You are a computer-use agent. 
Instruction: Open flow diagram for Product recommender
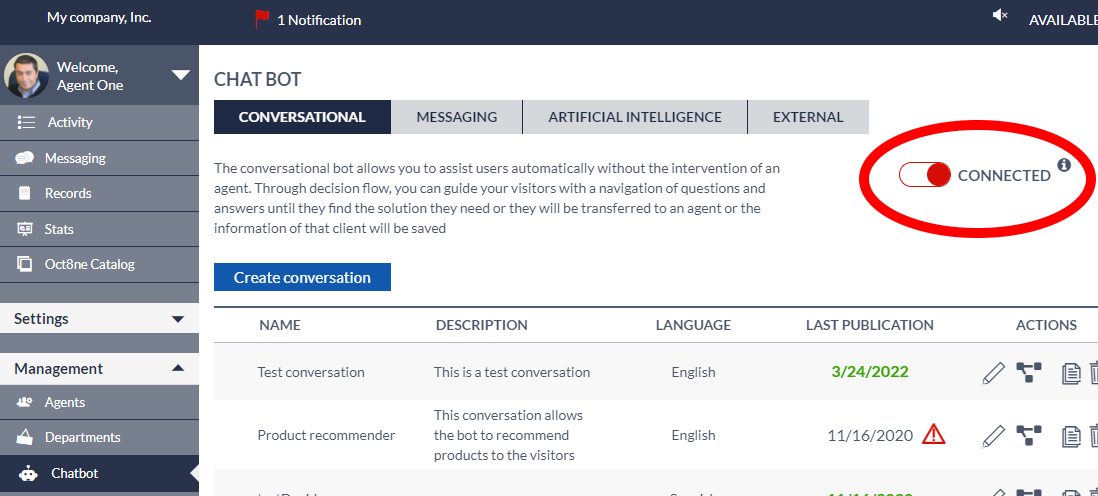tap(1028, 435)
